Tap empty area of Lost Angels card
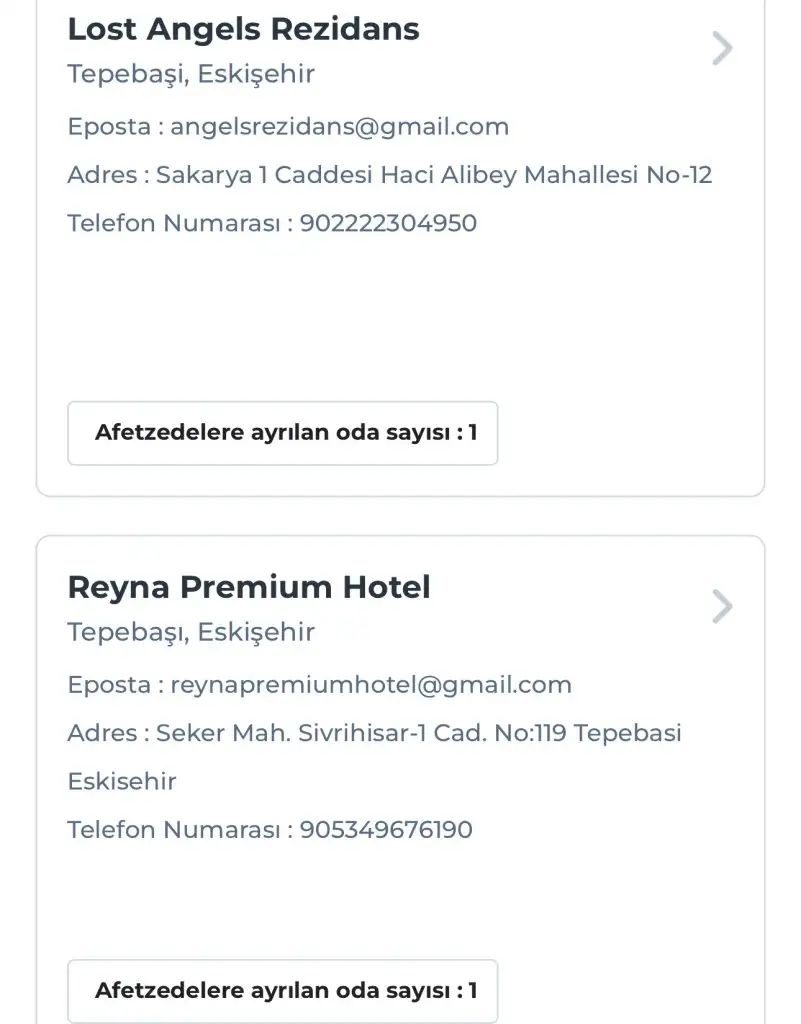 400,320
